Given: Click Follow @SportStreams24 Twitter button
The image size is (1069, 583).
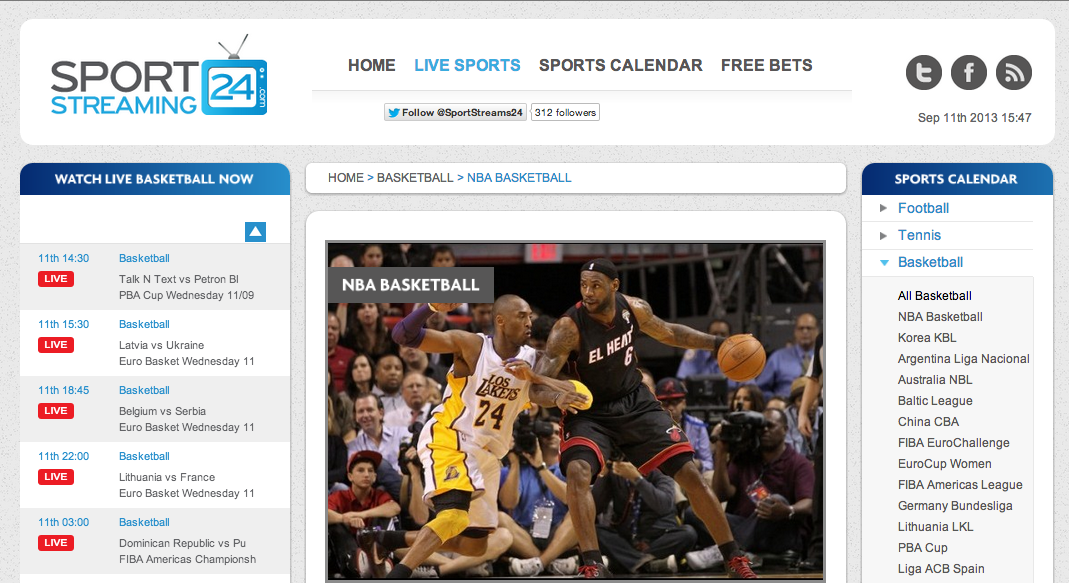Looking at the screenshot, I should click(x=455, y=113).
